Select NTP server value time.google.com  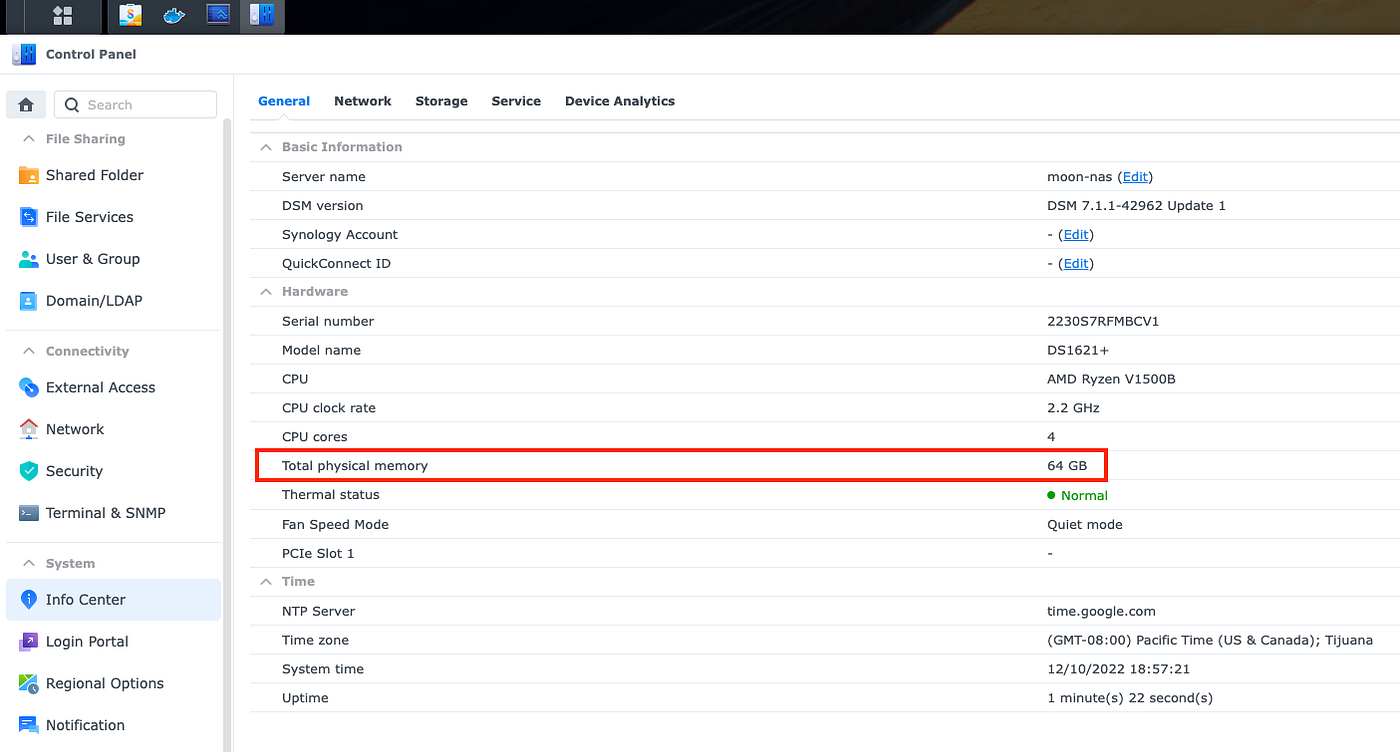click(1101, 612)
